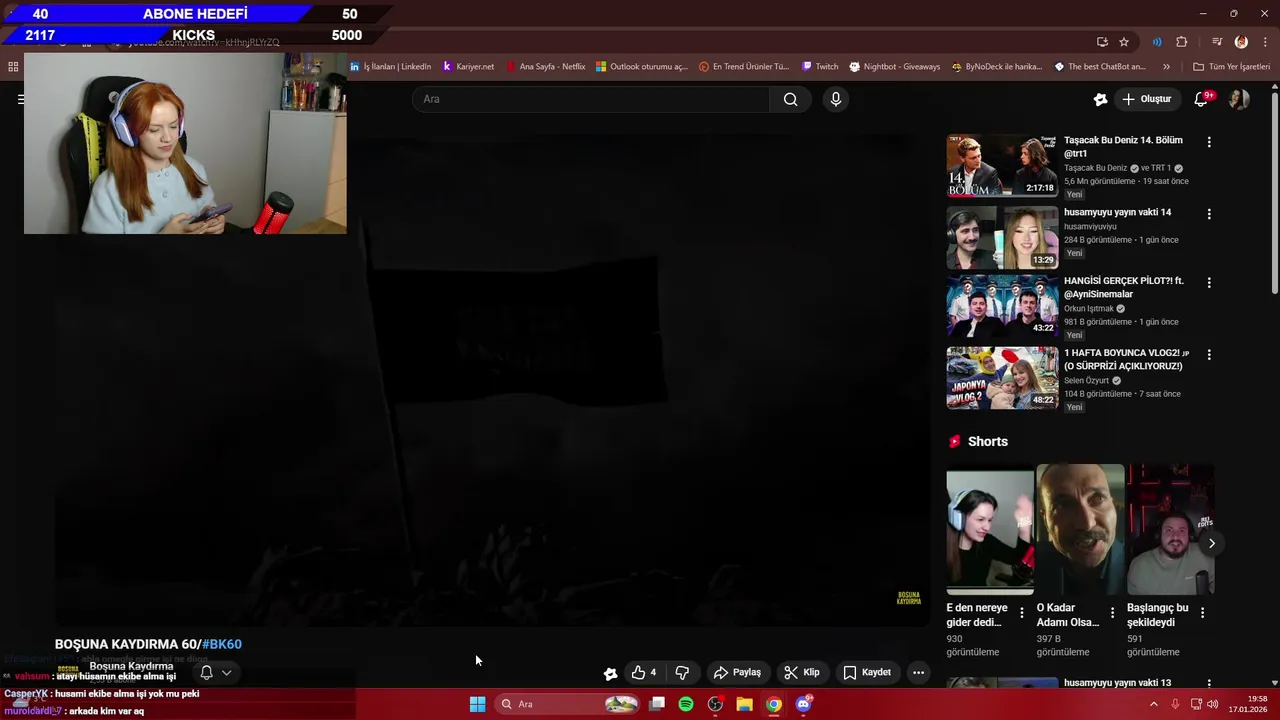Open File Explorer from the taskbar
This screenshot has width=1280, height=720.
[744, 704]
